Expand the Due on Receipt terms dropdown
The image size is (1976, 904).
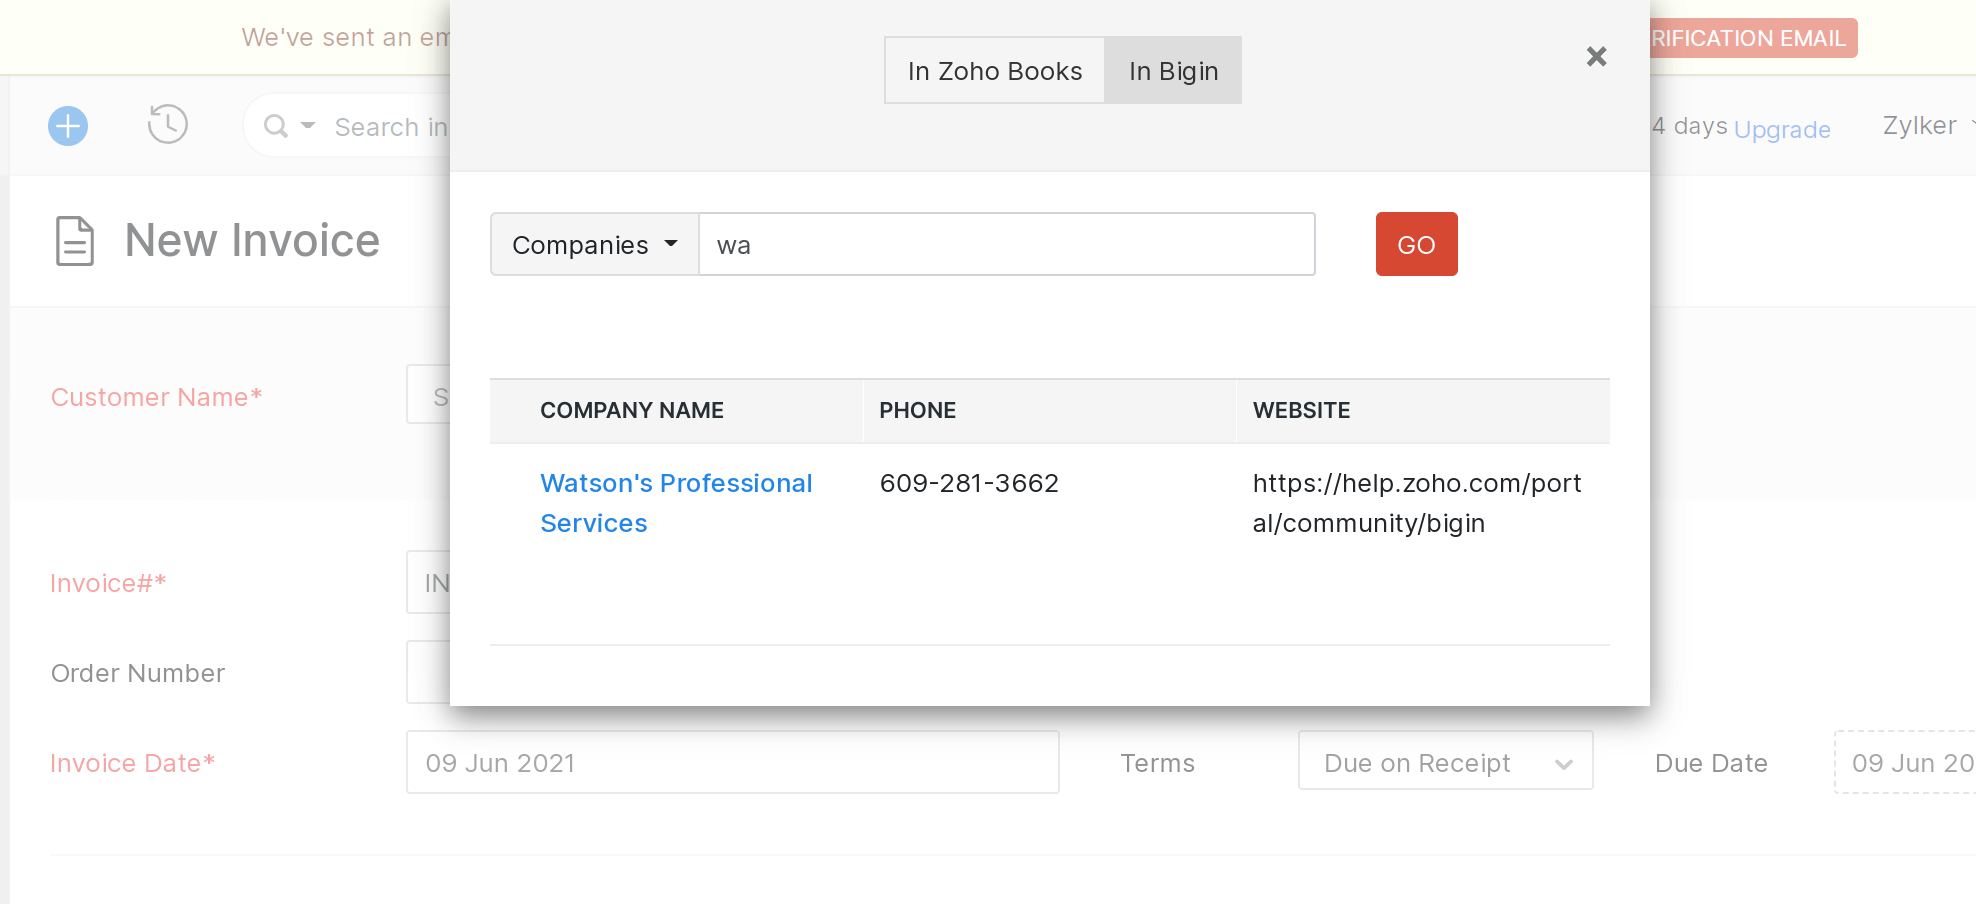coord(1445,763)
